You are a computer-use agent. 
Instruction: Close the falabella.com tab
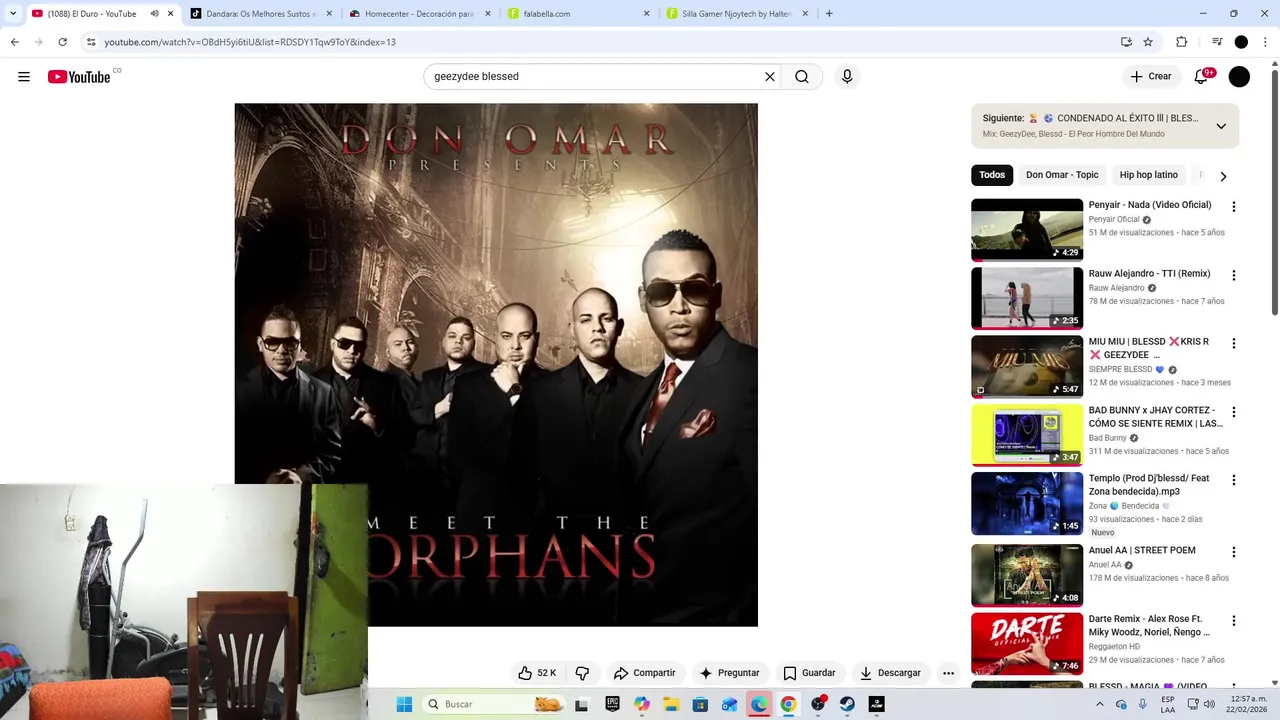coord(646,14)
